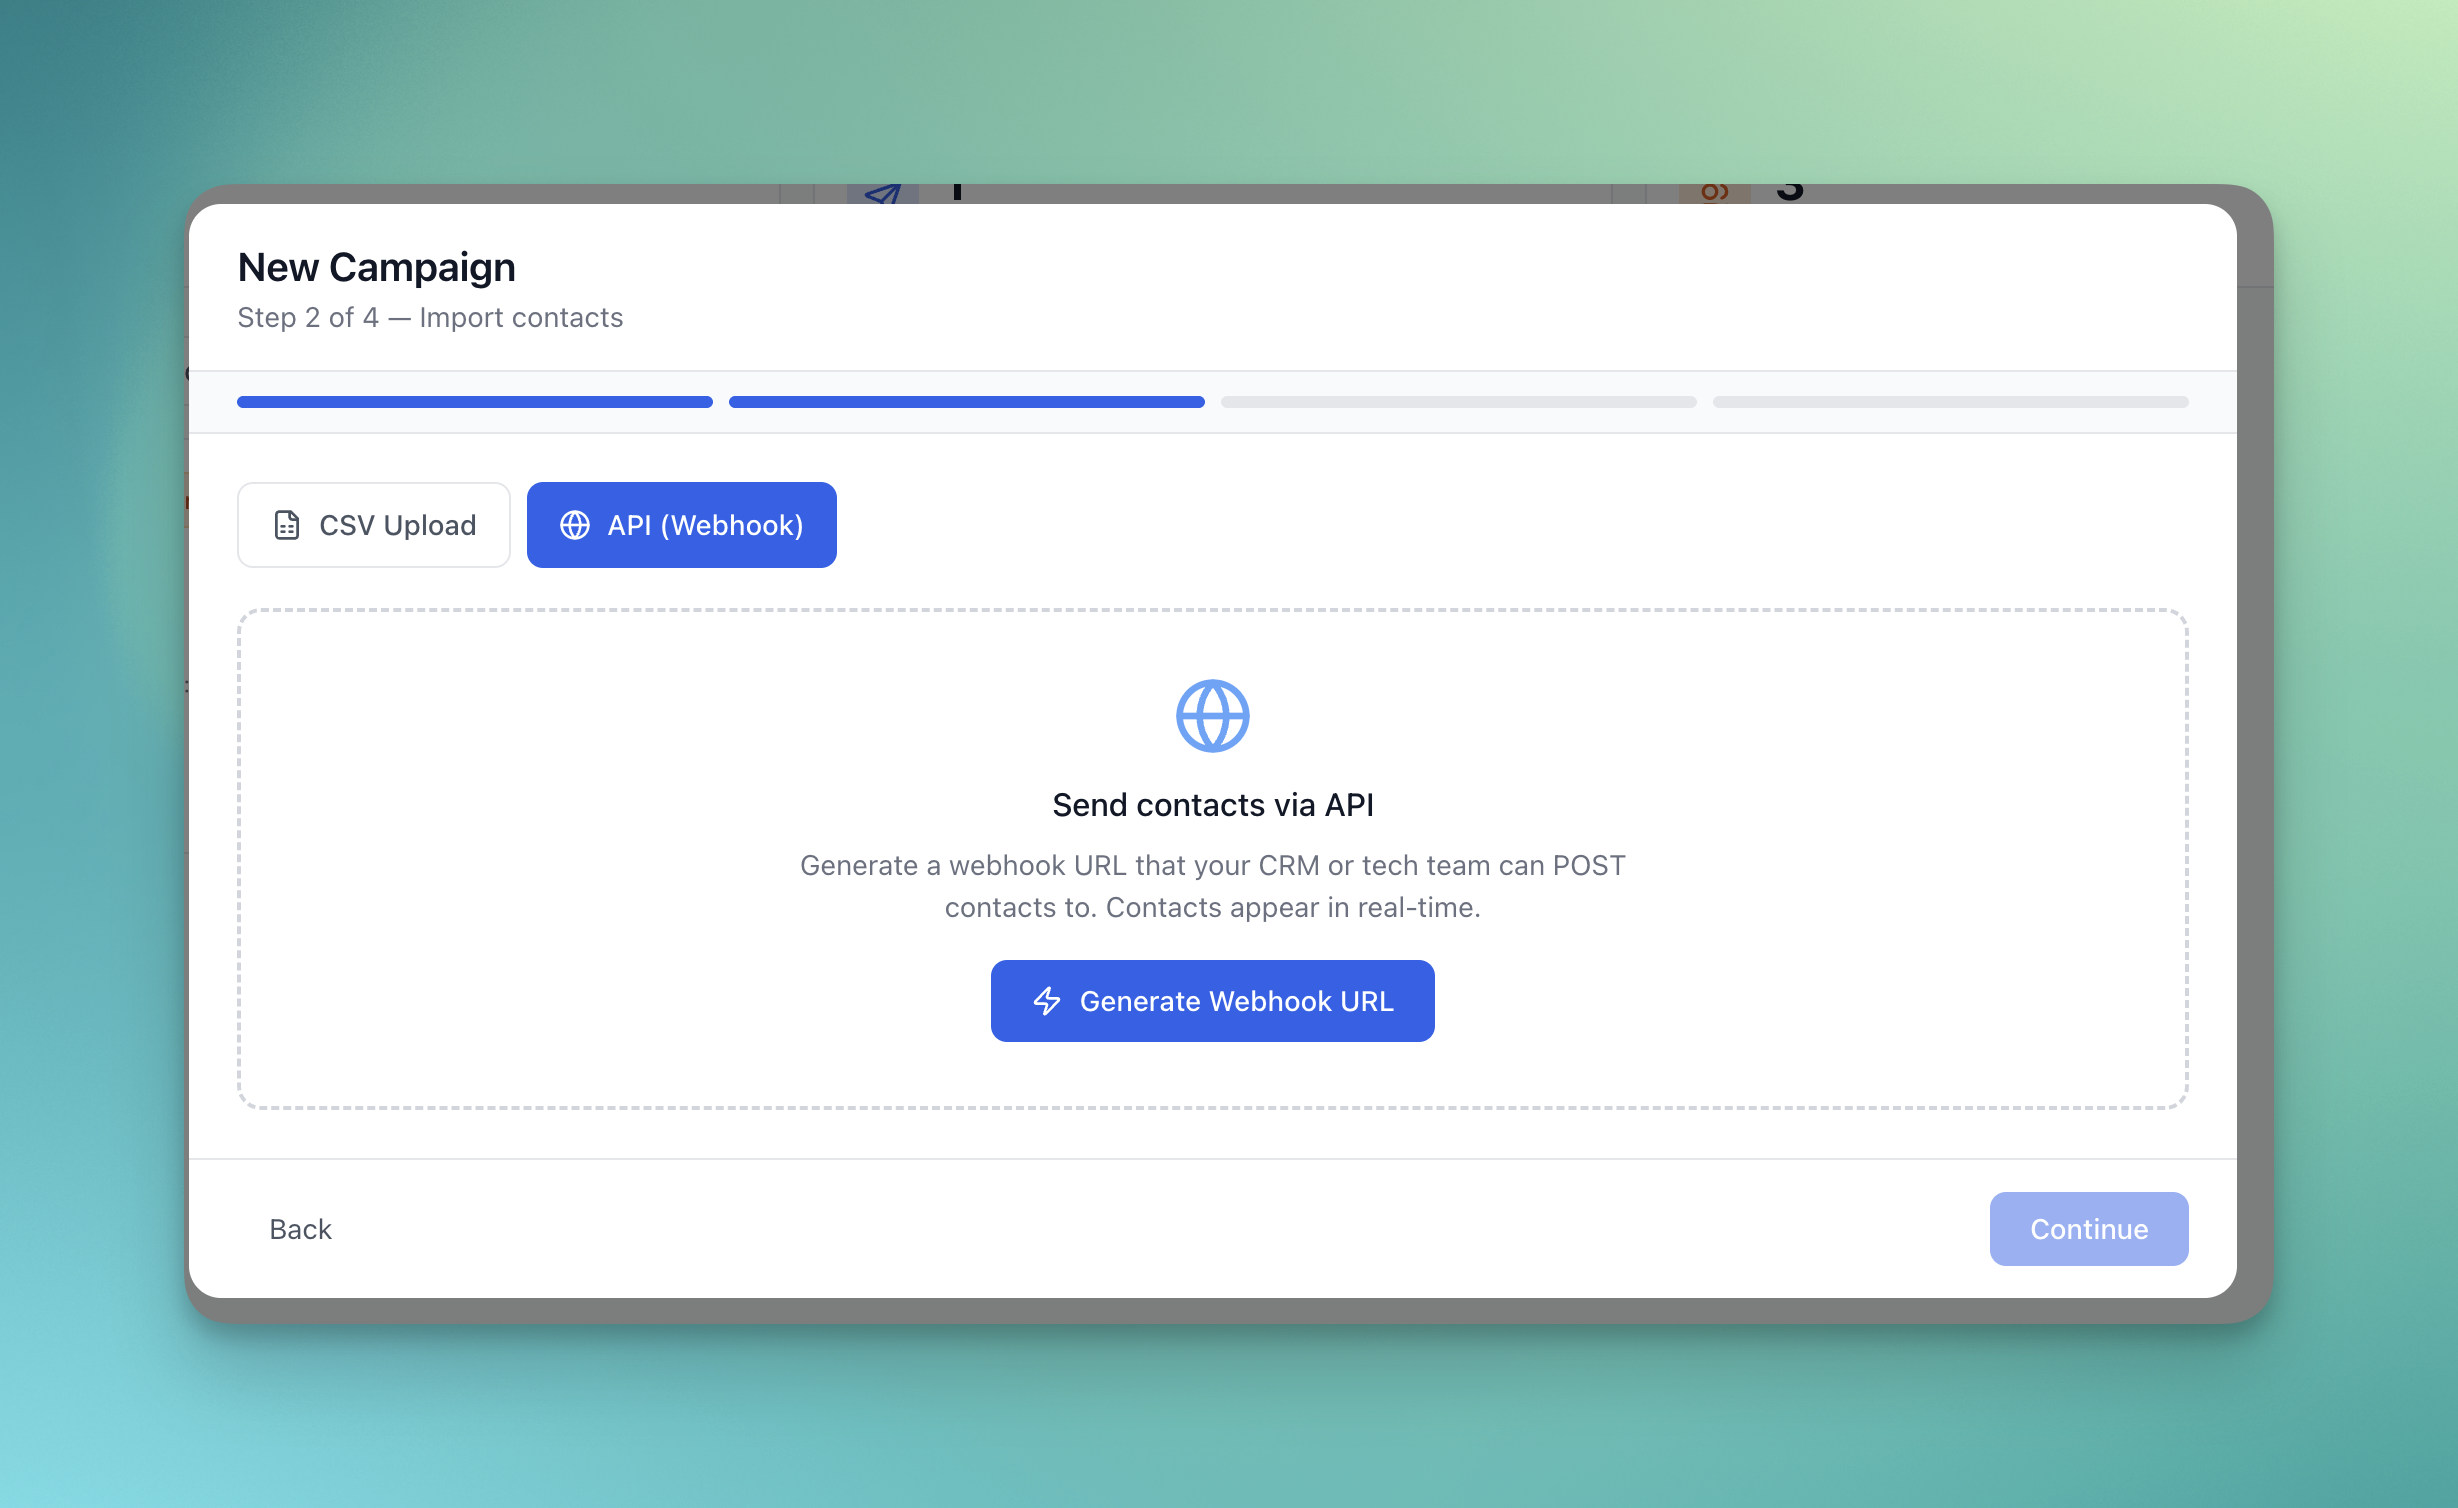This screenshot has height=1508, width=2458.
Task: Click the globe icon inside API (Webhook) button
Action: click(576, 524)
